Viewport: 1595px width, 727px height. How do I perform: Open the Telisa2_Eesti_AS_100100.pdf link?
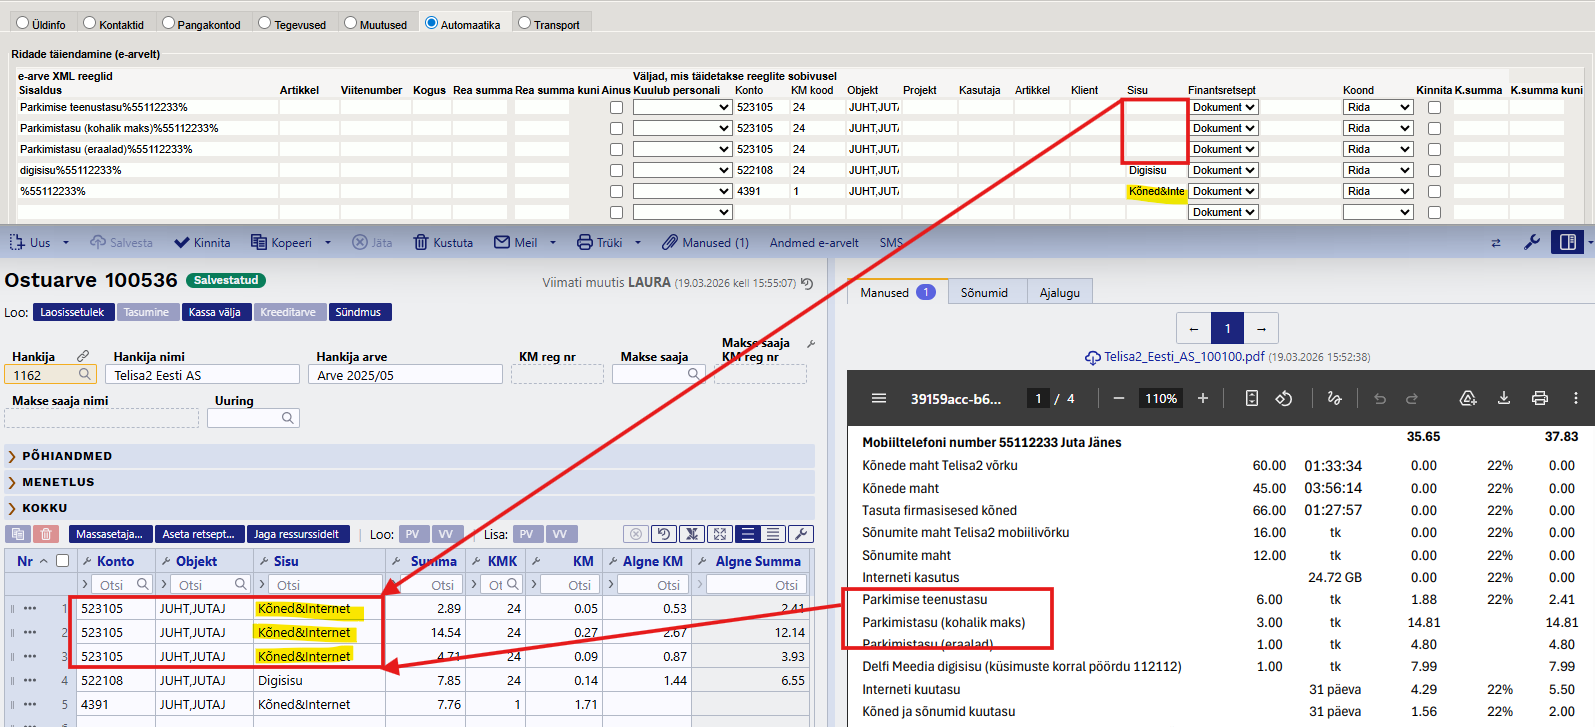point(1184,357)
